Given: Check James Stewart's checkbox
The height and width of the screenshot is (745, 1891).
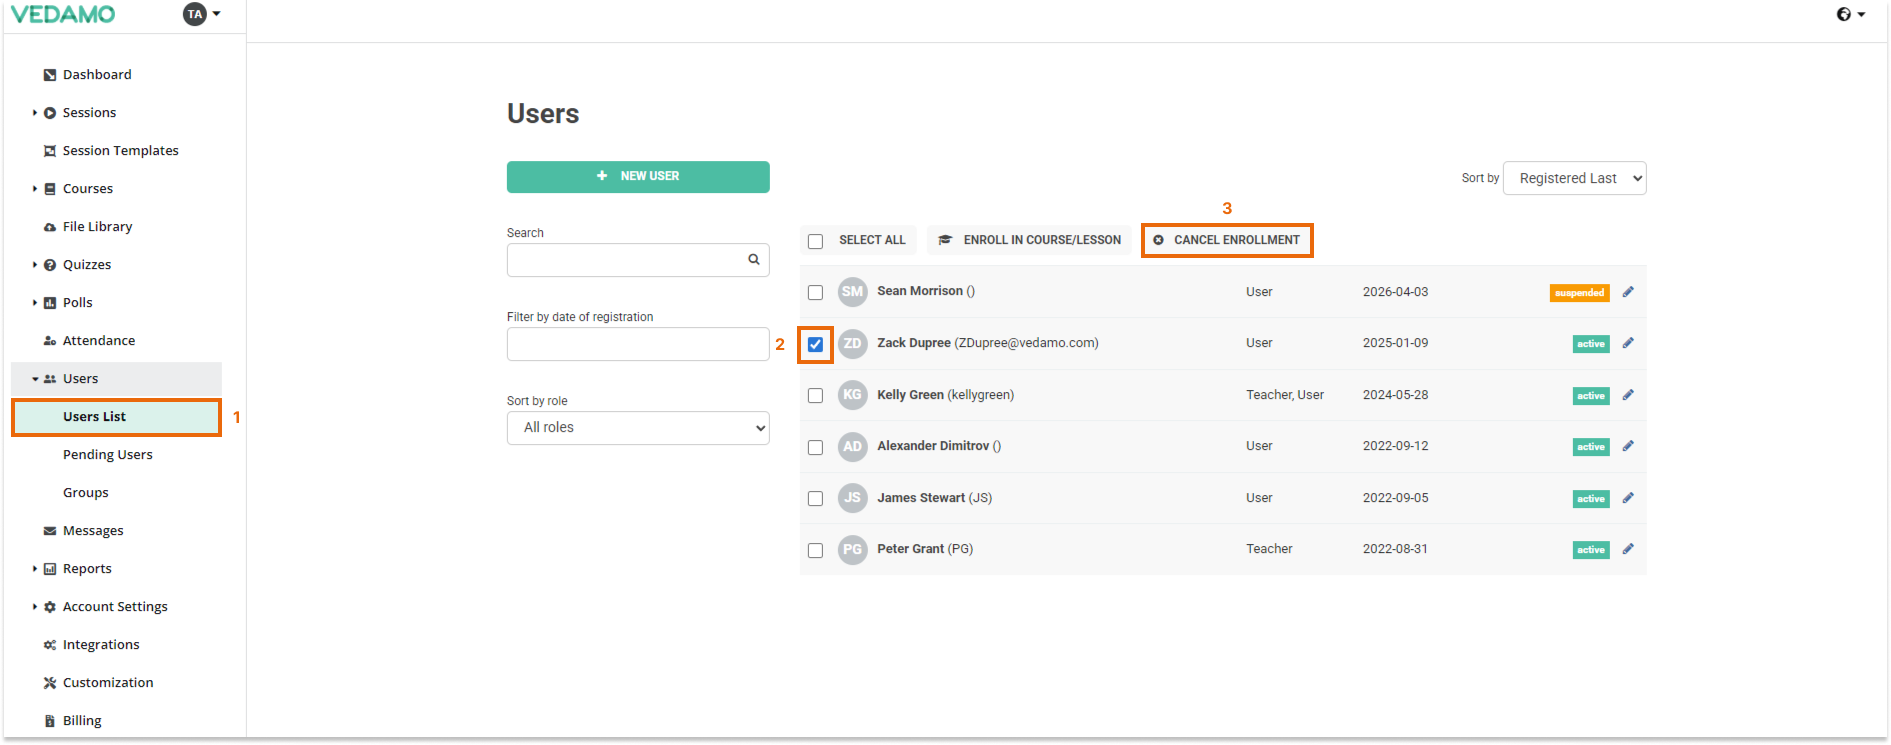Looking at the screenshot, I should [815, 499].
